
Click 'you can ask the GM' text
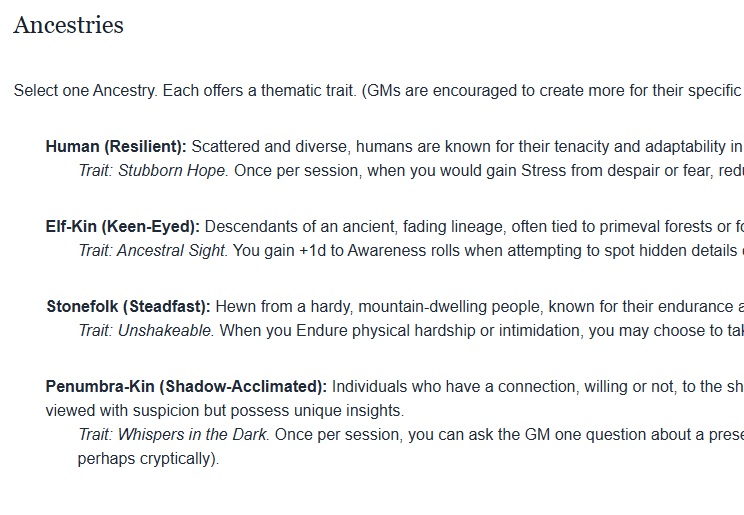479,434
